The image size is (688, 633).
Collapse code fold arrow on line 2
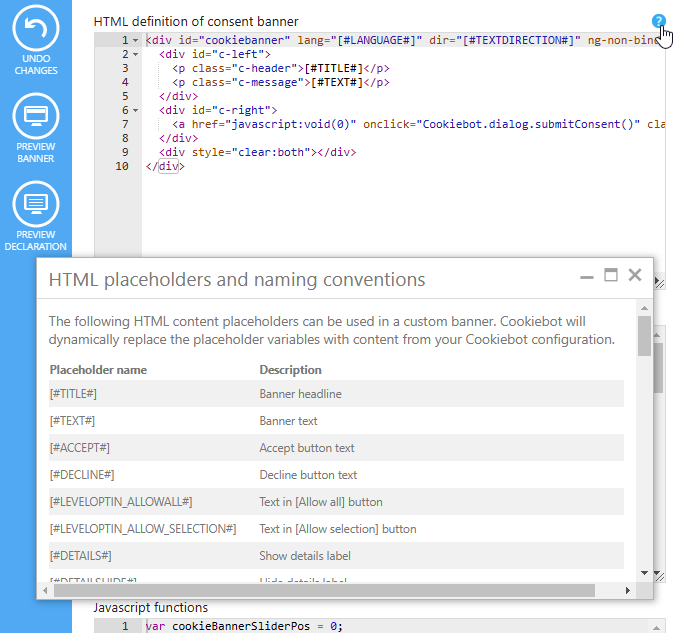click(136, 55)
